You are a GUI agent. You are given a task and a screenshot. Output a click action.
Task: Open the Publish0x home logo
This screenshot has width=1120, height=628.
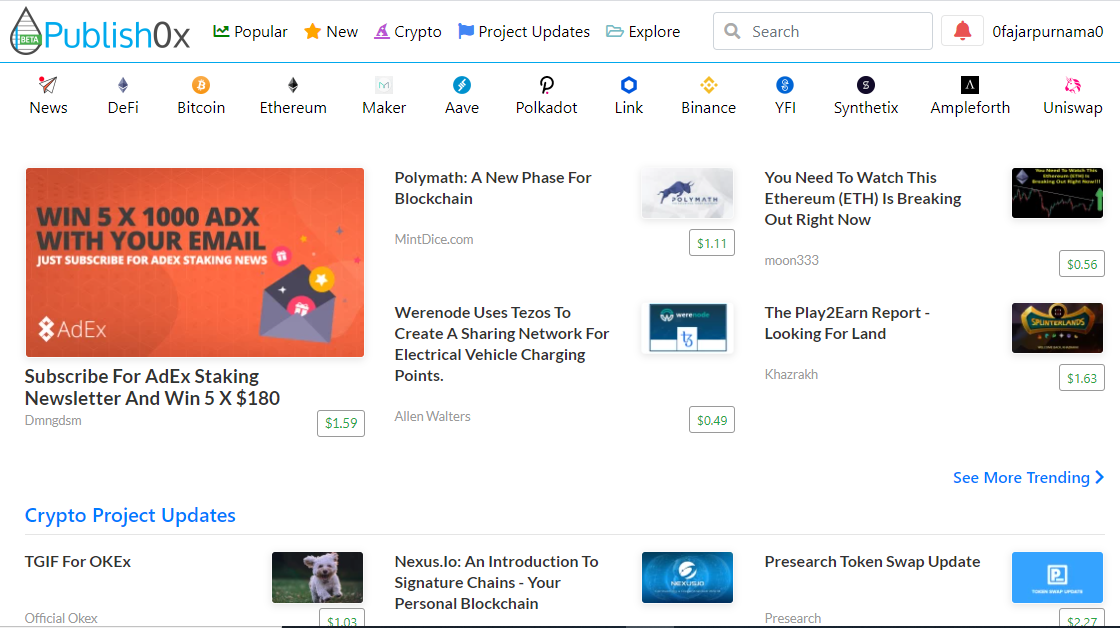100,31
